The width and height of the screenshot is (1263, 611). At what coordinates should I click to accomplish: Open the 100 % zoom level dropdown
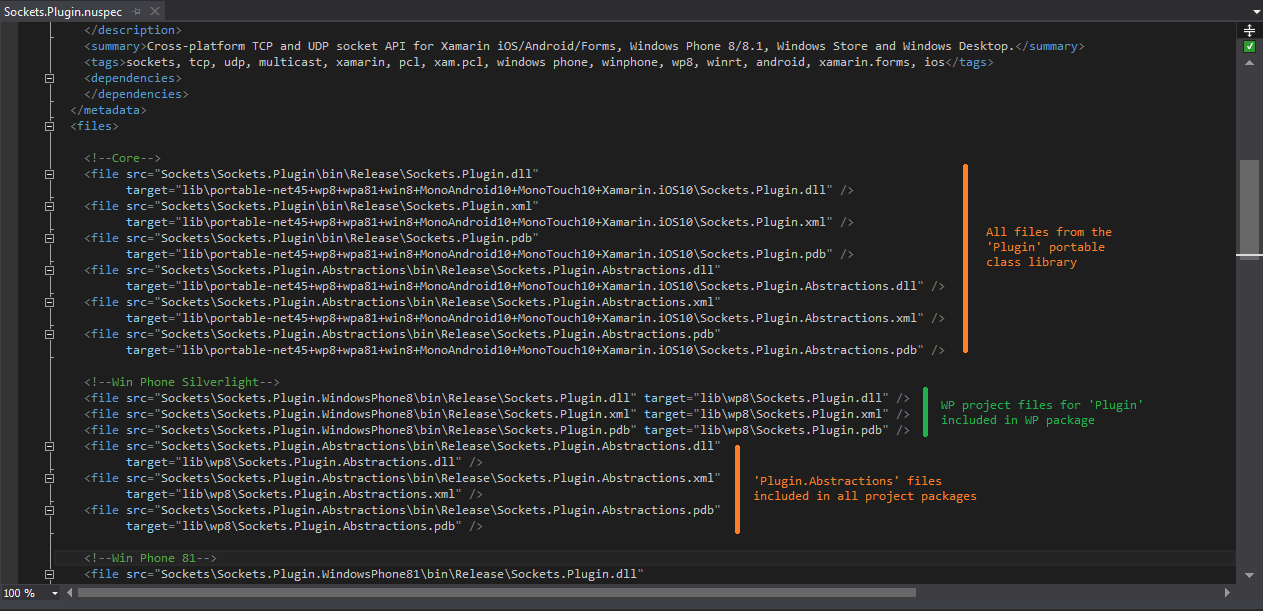point(55,593)
